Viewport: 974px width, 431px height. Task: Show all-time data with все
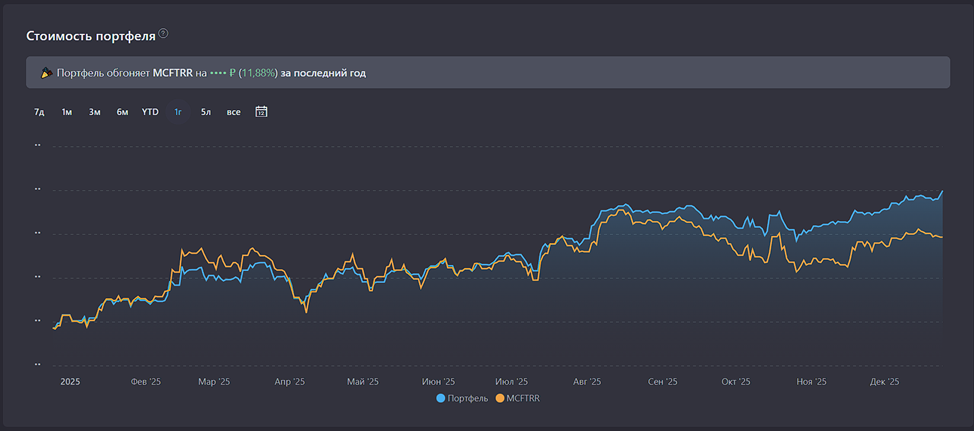pyautogui.click(x=233, y=112)
